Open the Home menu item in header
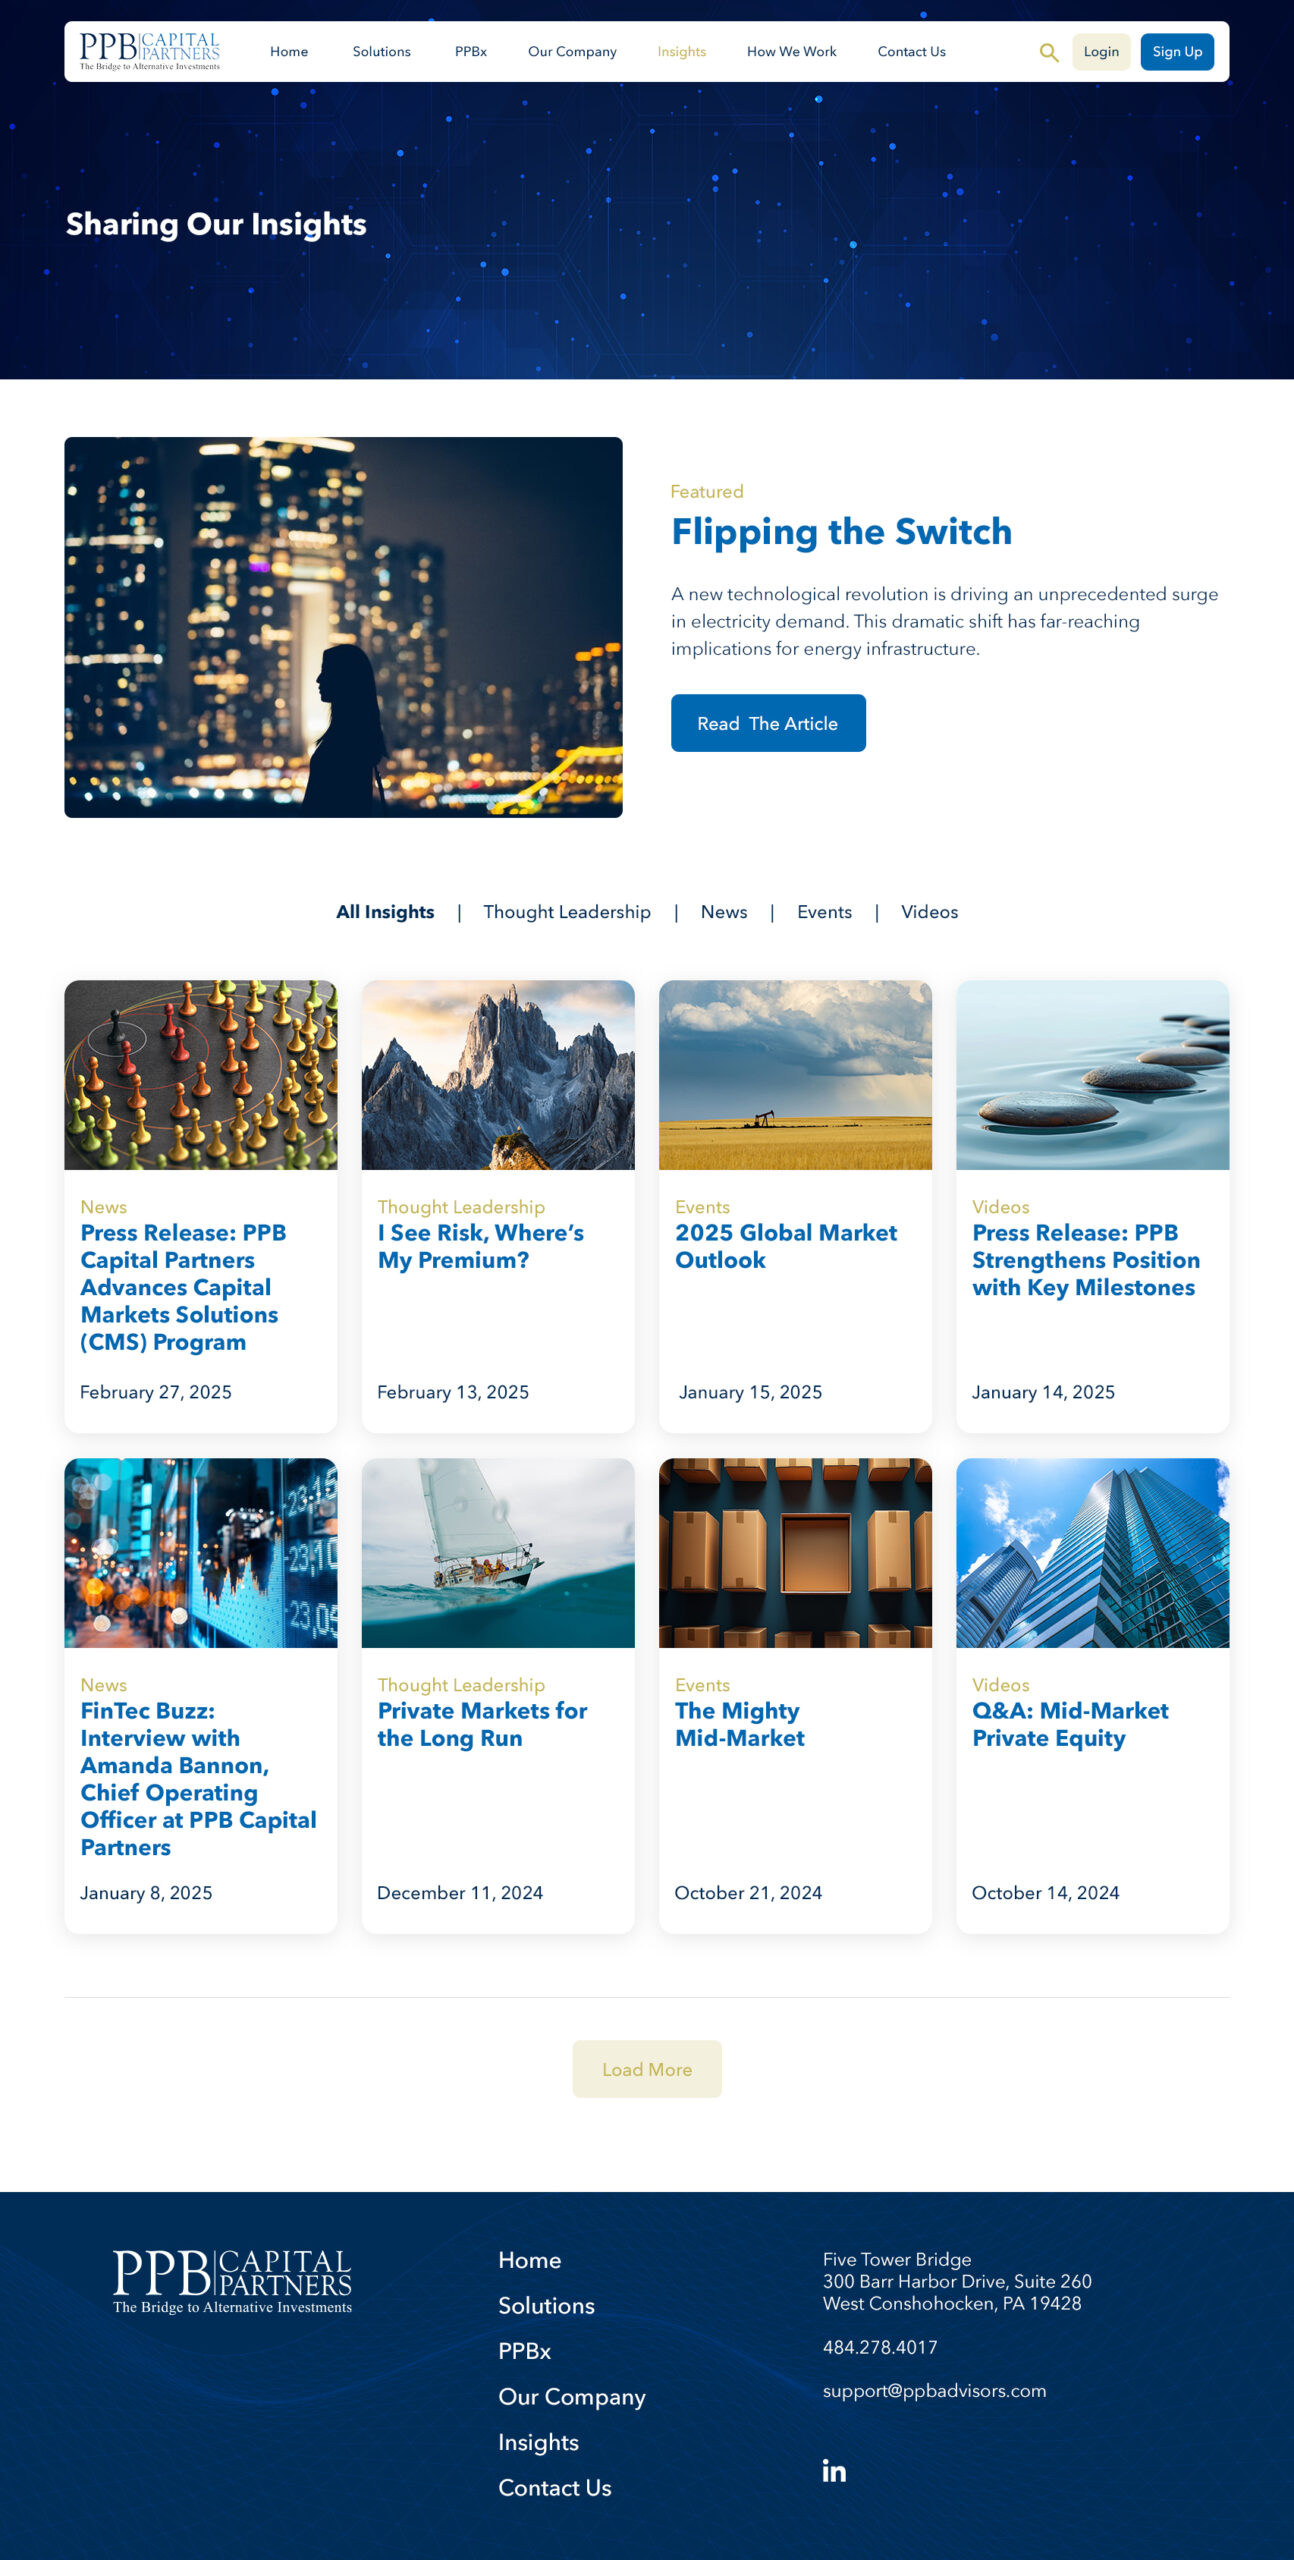Viewport: 1294px width, 2560px height. click(289, 52)
